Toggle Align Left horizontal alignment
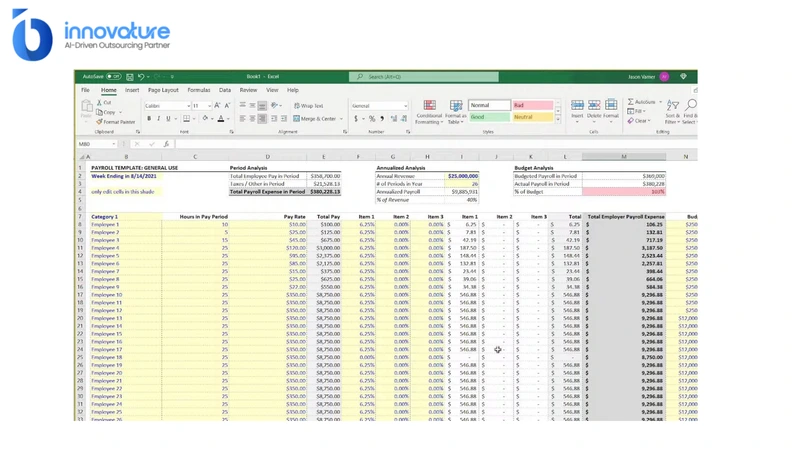This screenshot has width=800, height=450. click(243, 119)
